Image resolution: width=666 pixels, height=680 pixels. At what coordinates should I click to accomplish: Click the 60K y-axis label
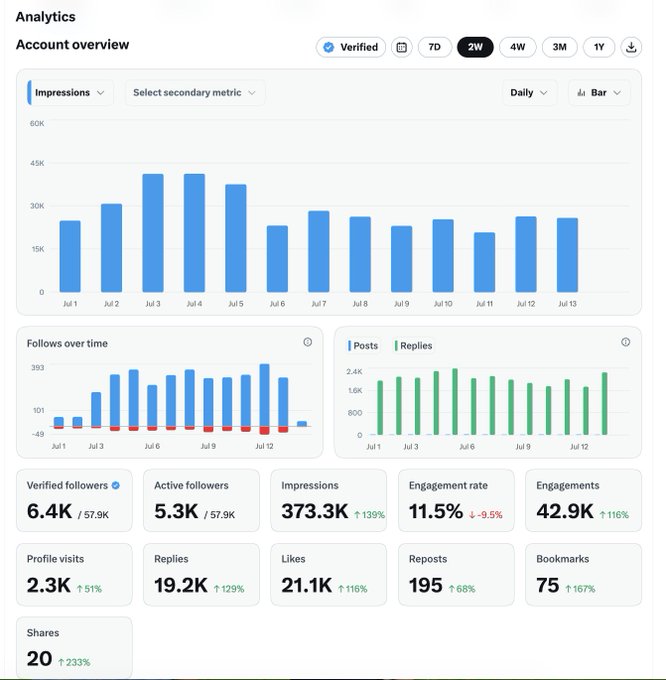pos(37,124)
